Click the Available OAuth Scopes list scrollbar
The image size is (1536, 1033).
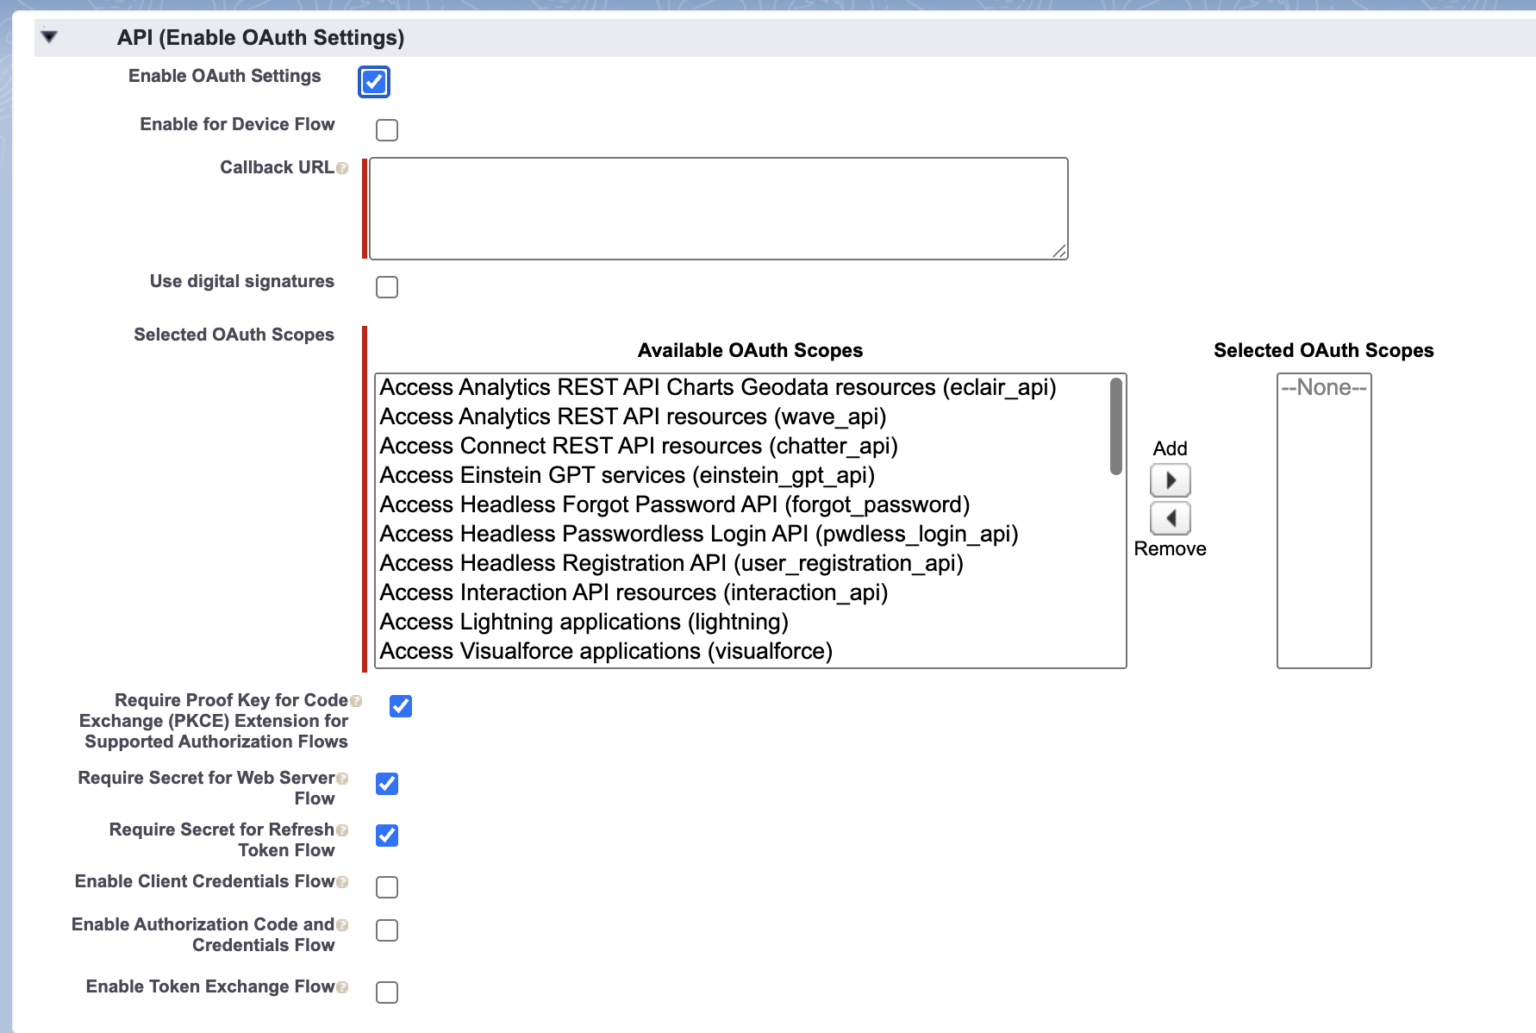point(1116,427)
